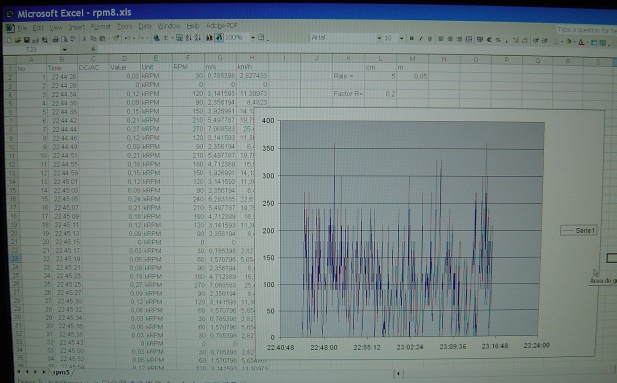Viewport: 617px width, 383px height.
Task: Click the AutoSum sigma icon
Action: tap(166, 38)
